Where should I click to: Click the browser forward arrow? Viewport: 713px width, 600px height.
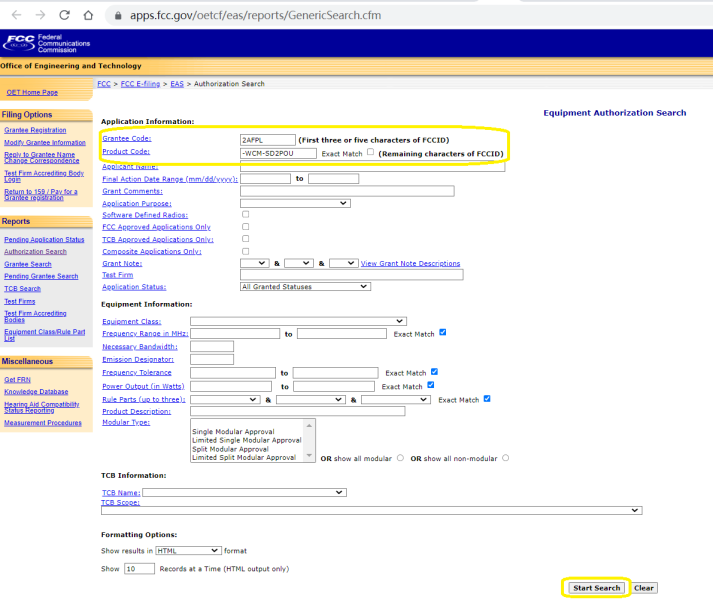[40, 15]
